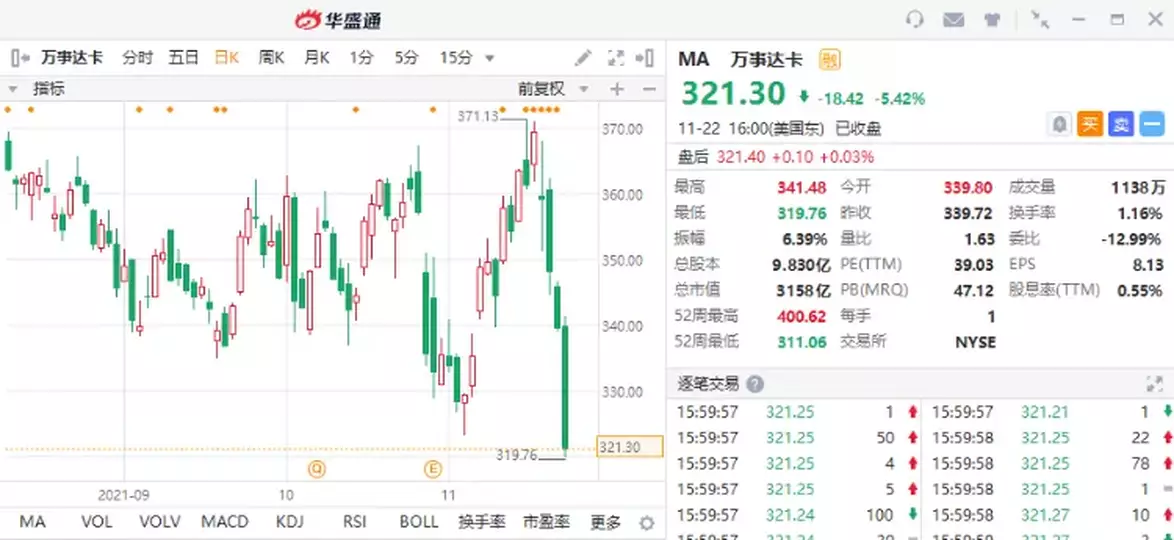
Task: Toggle the KDJ indicator
Action: coord(291,521)
